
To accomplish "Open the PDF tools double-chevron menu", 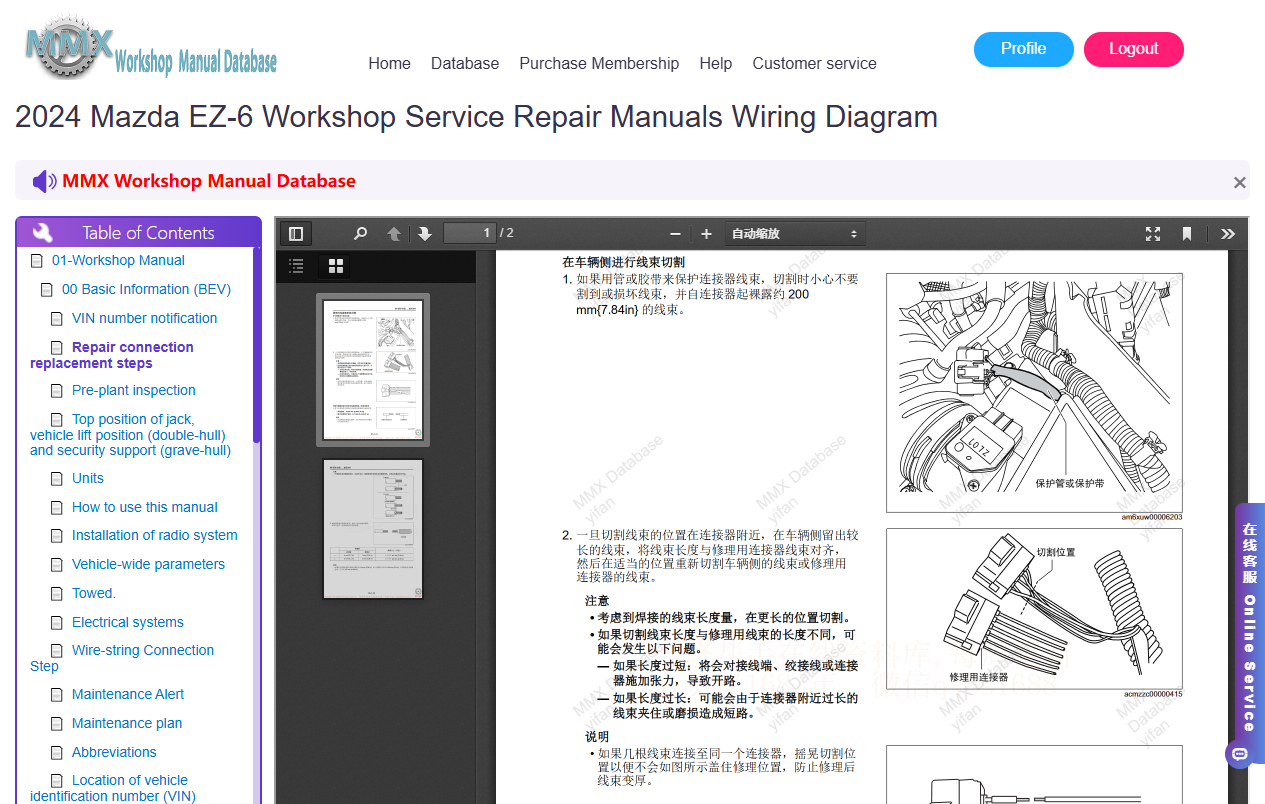I will click(1228, 234).
